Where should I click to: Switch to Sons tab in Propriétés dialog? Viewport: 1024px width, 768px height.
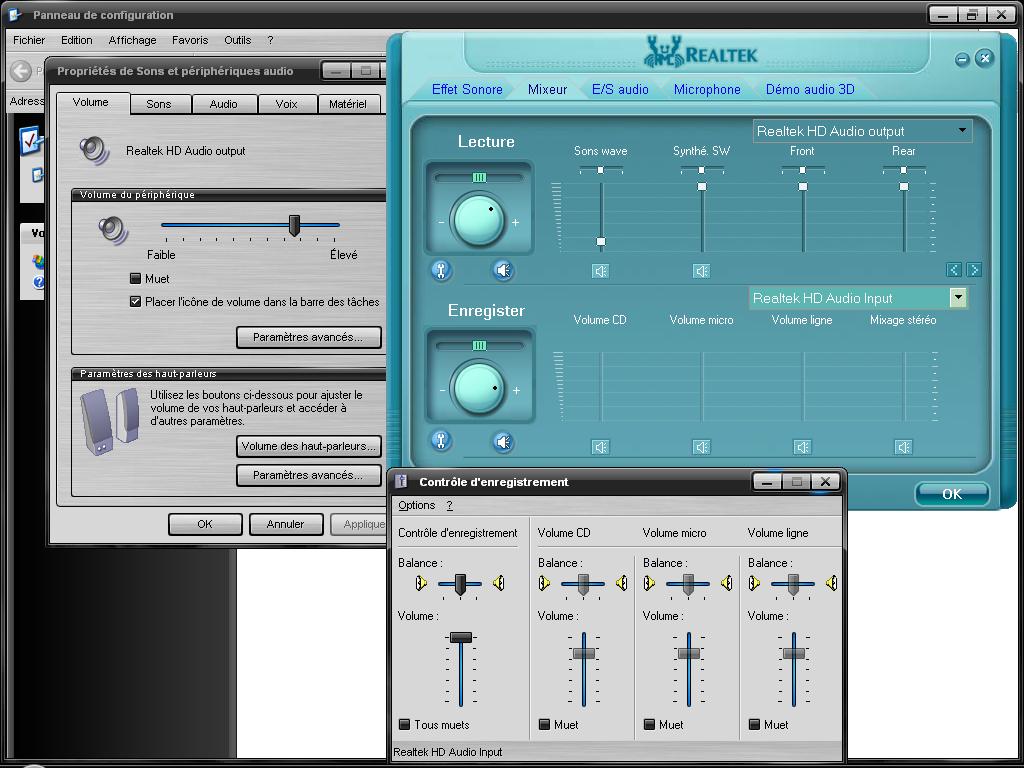(x=159, y=104)
